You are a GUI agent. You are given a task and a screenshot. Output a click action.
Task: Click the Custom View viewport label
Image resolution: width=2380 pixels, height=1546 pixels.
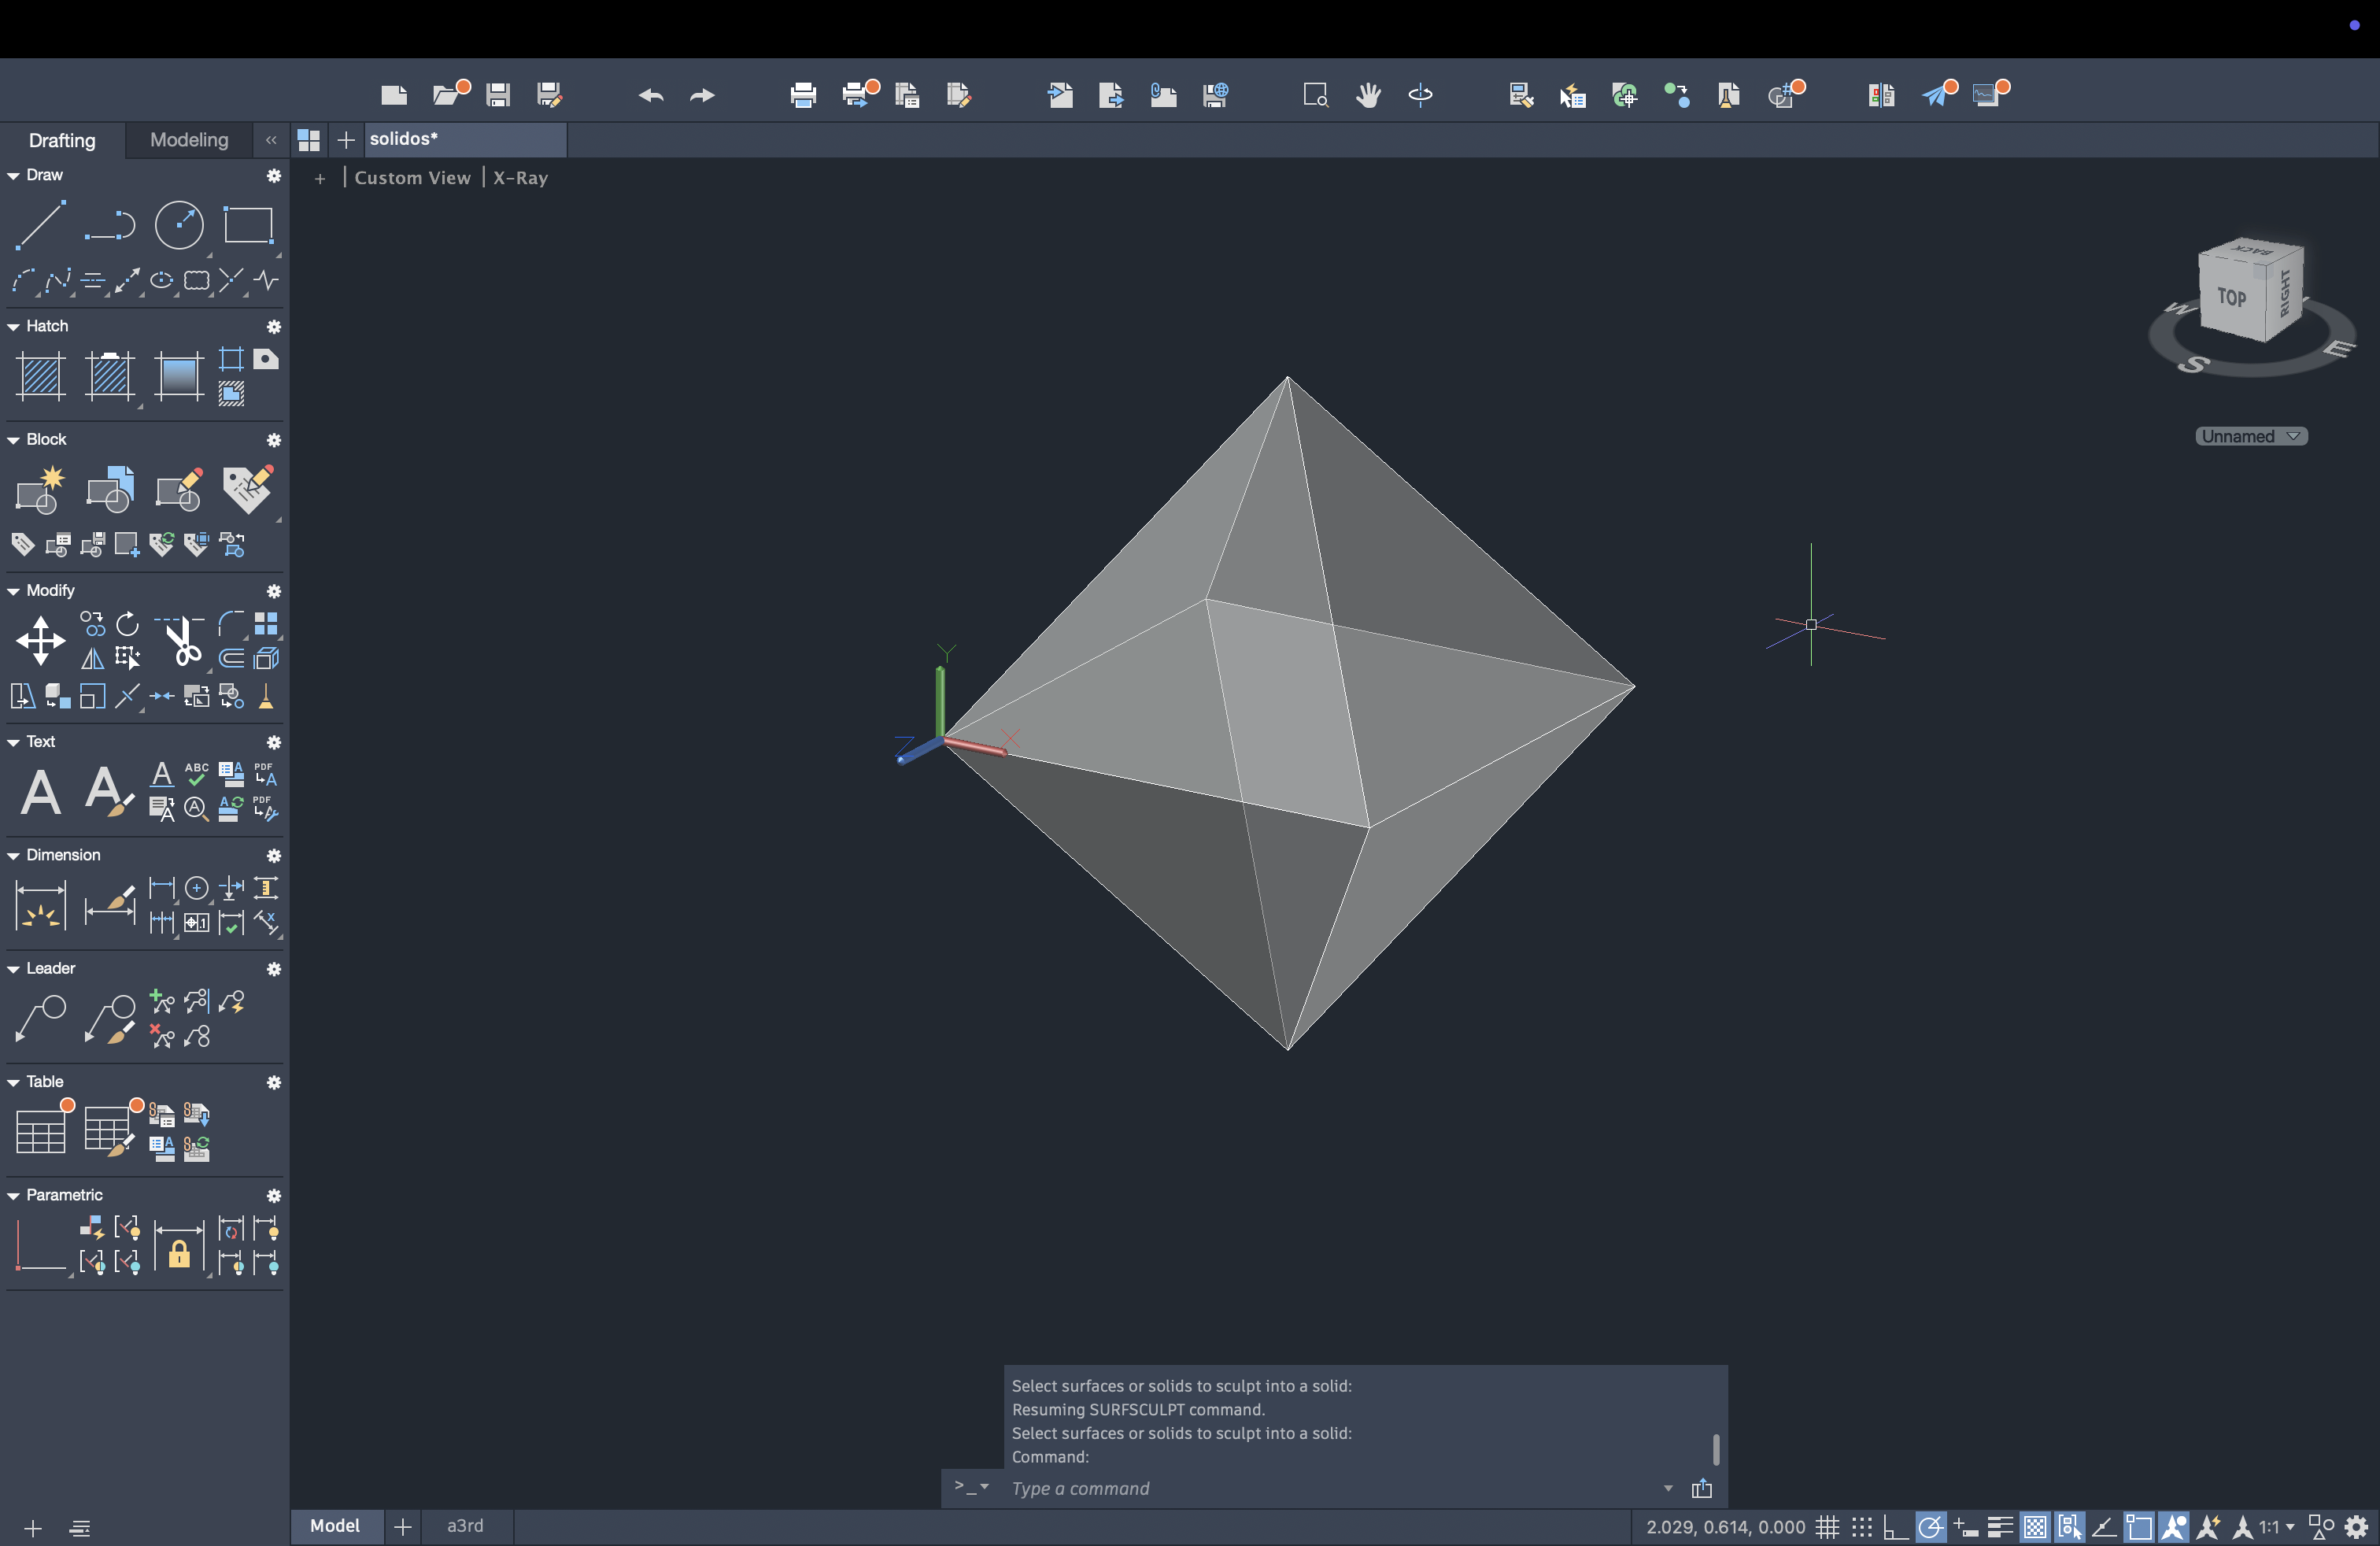412,178
